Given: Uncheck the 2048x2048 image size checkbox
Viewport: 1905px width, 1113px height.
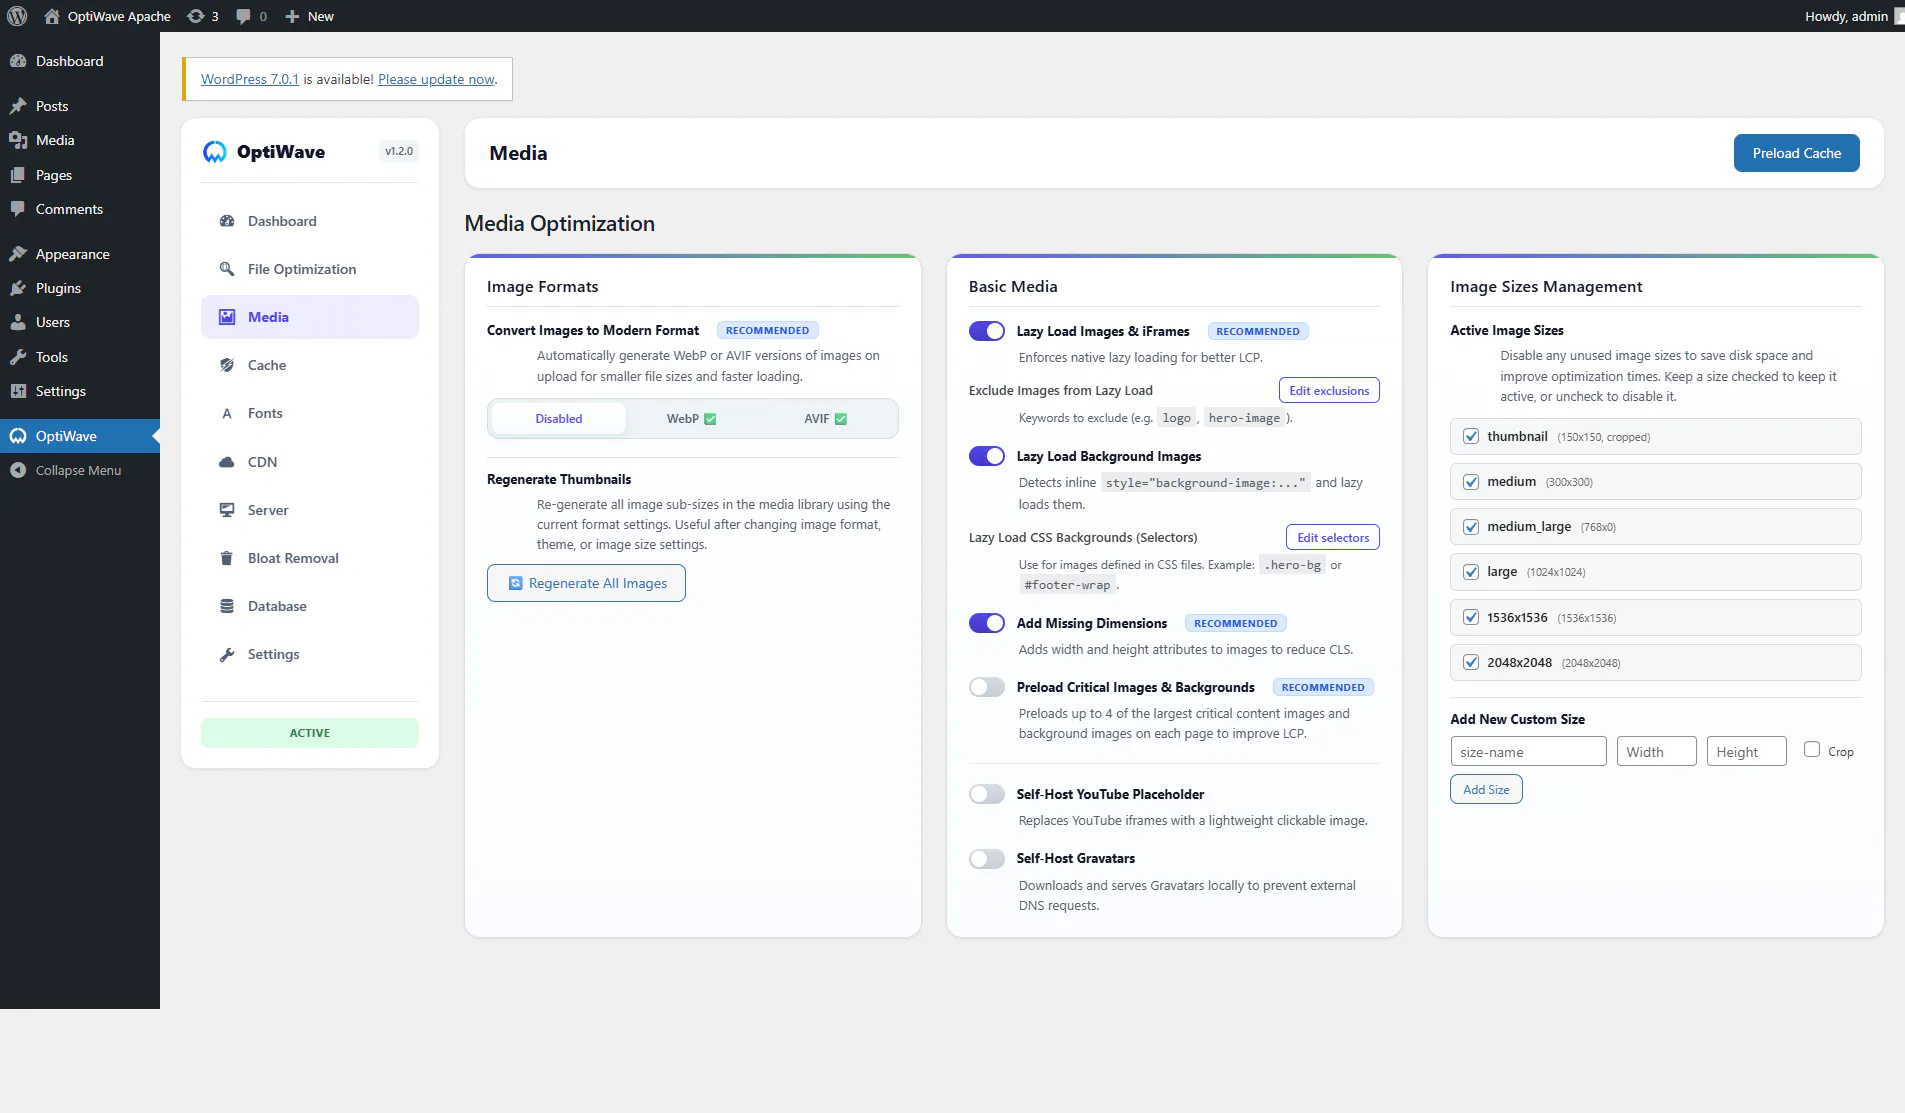Looking at the screenshot, I should click(1471, 662).
